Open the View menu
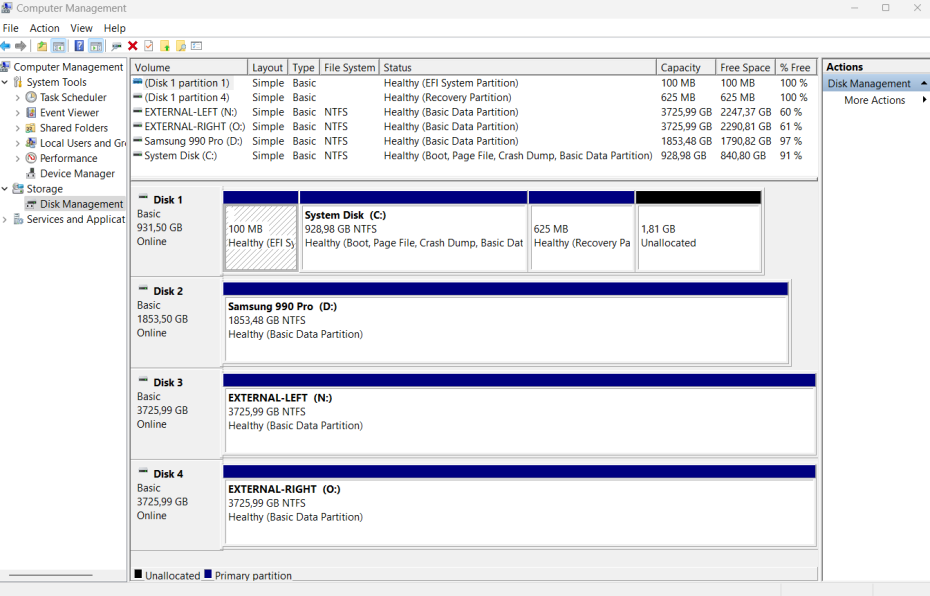 point(81,28)
